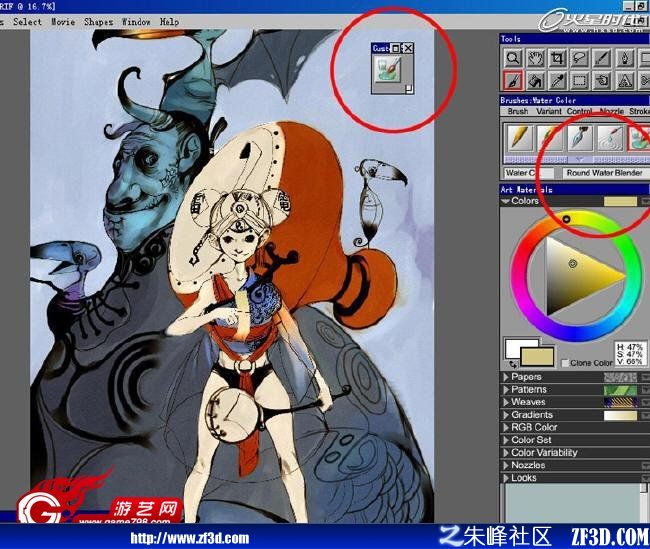Open the Shapes menu
This screenshot has height=549, width=650.
point(98,22)
